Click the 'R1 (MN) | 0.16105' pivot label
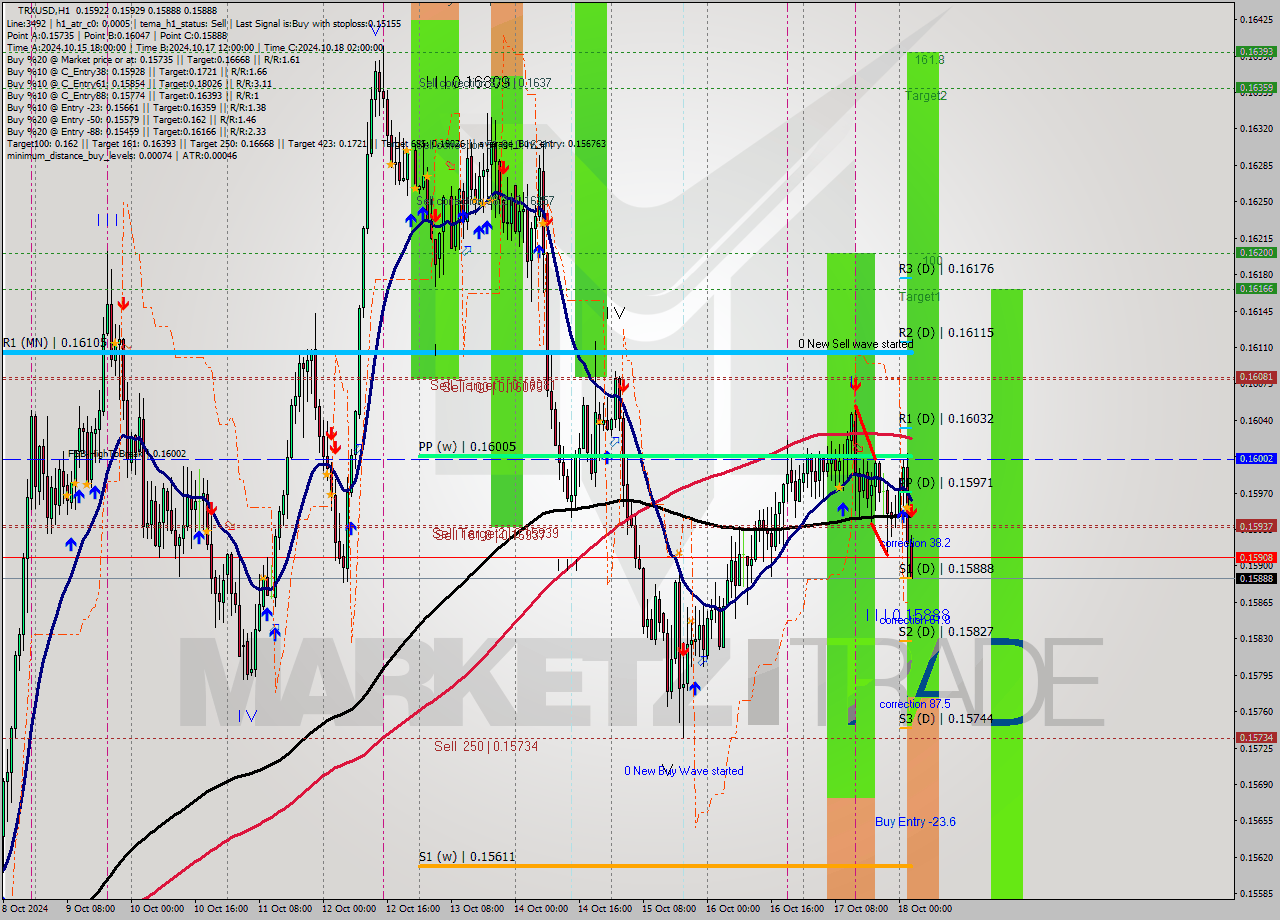The image size is (1280, 920). [x=54, y=342]
